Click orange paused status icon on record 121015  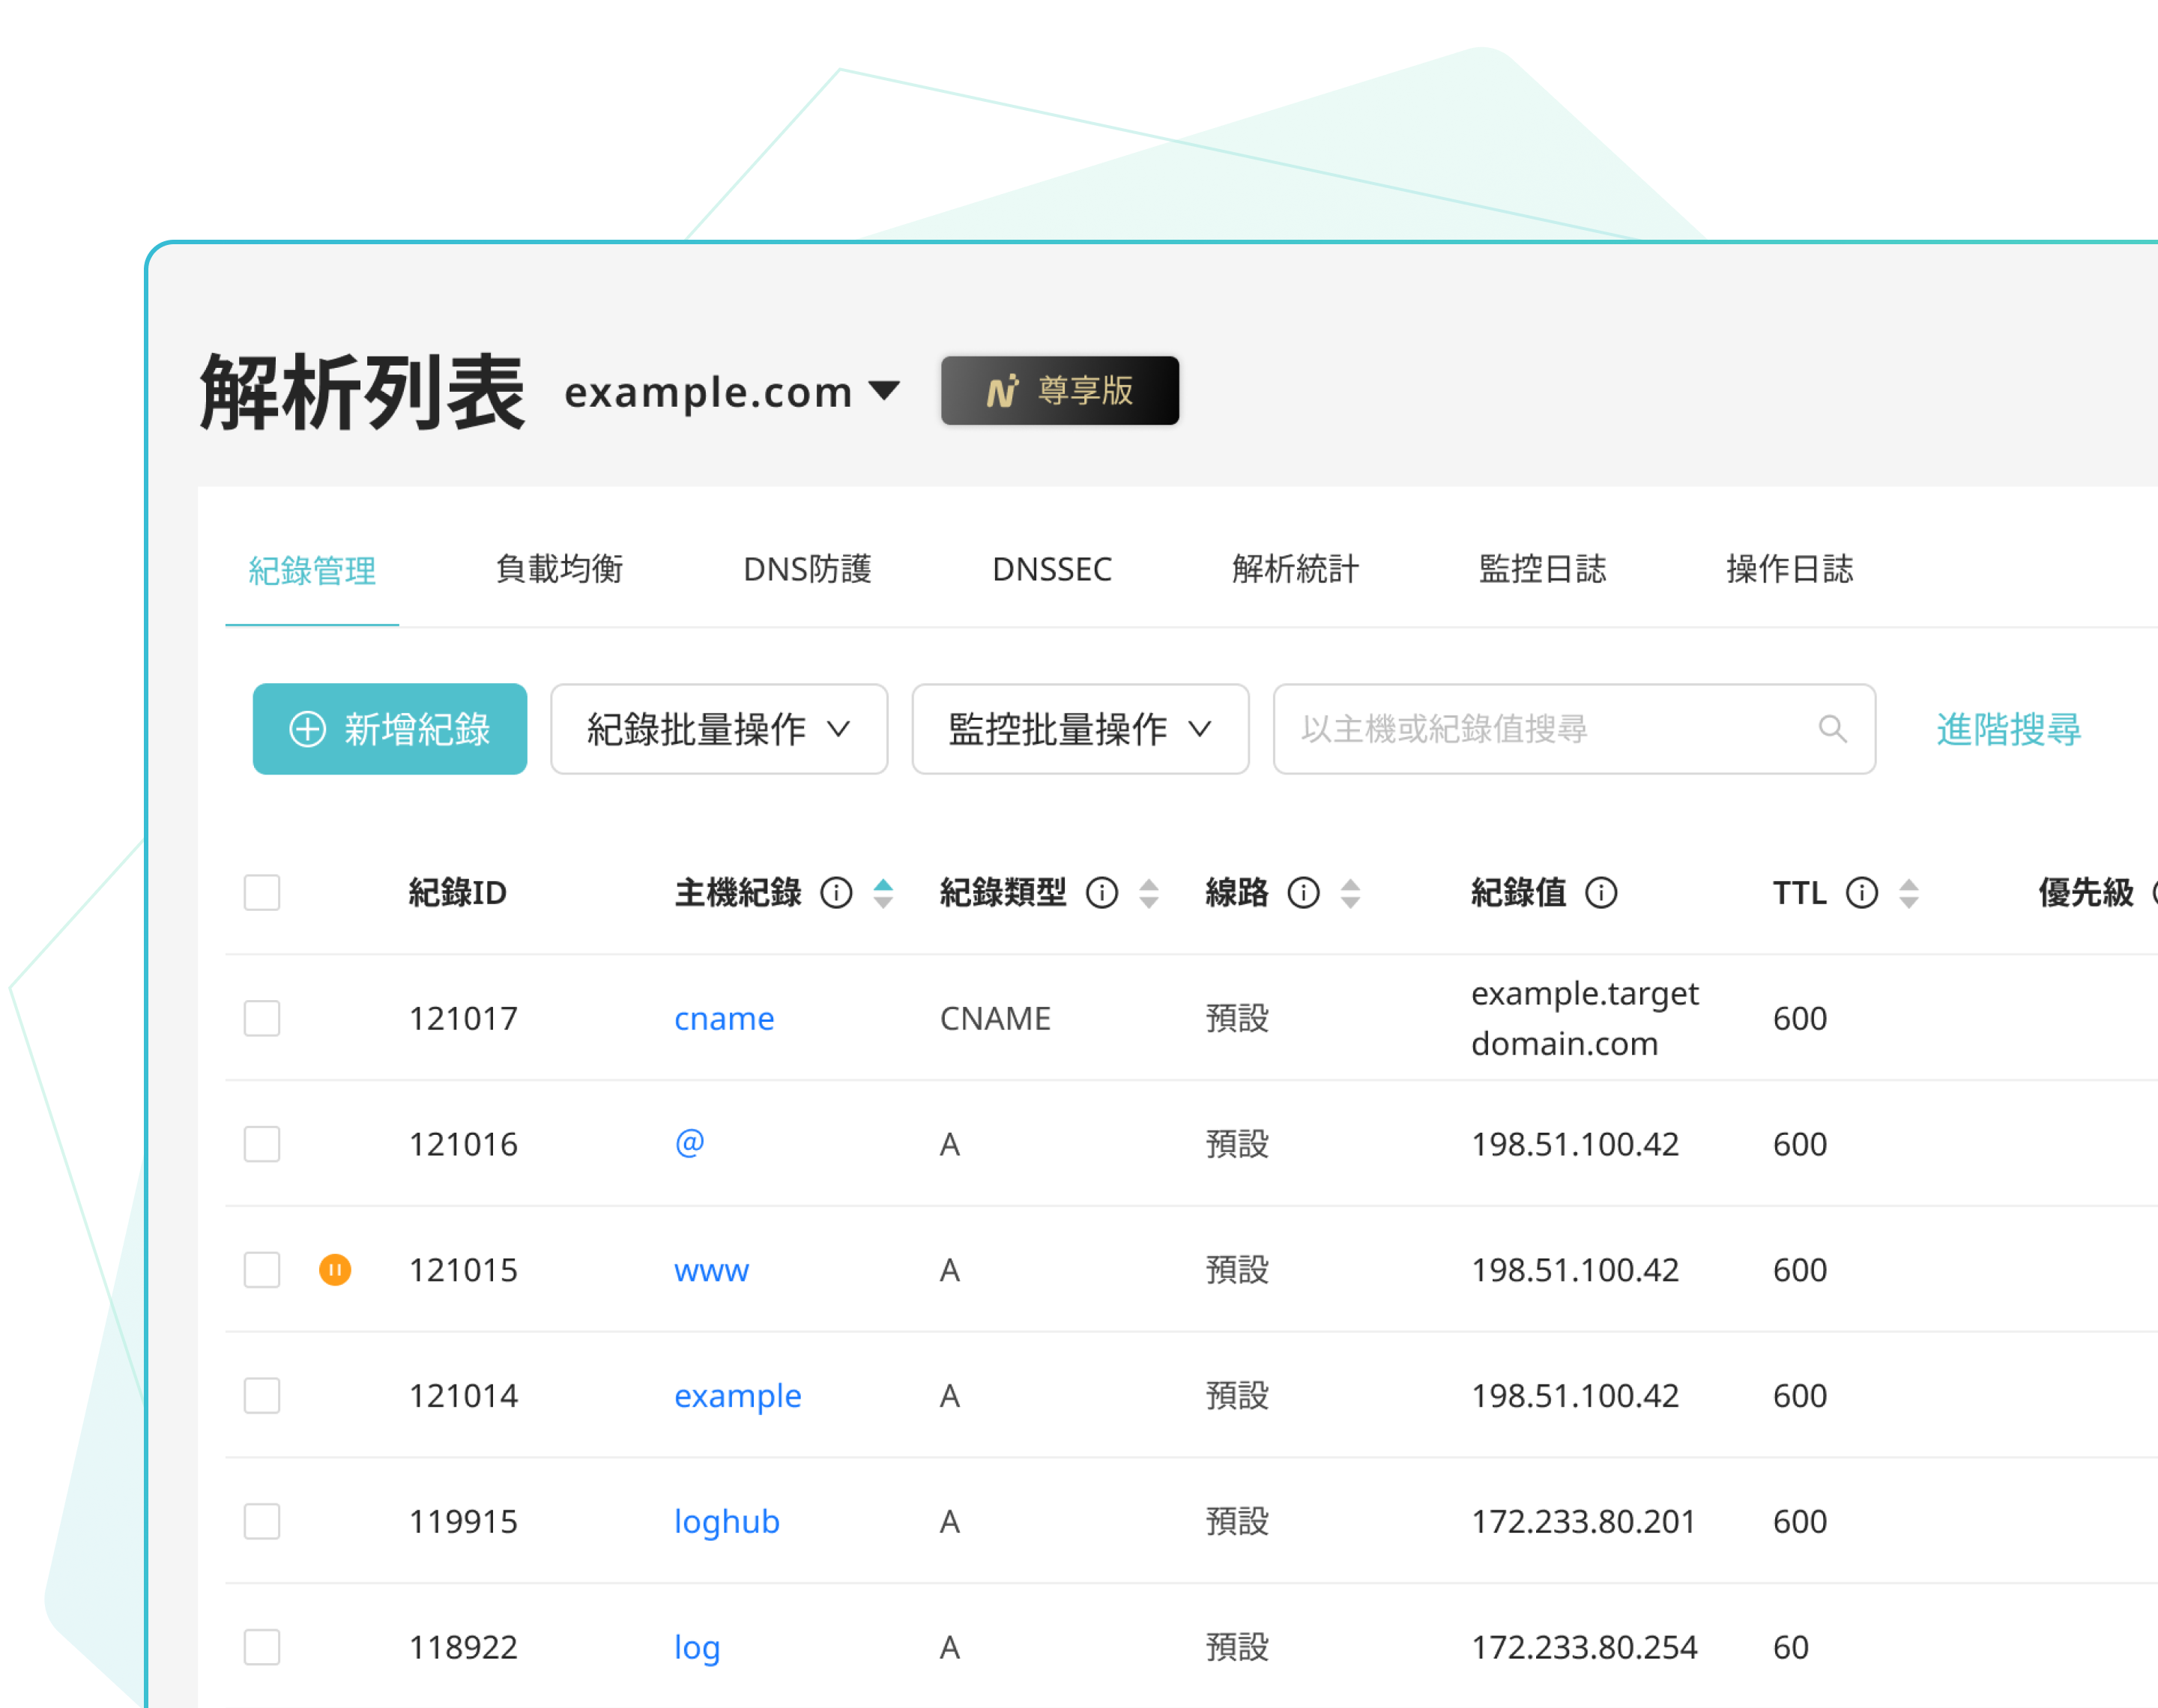click(335, 1270)
